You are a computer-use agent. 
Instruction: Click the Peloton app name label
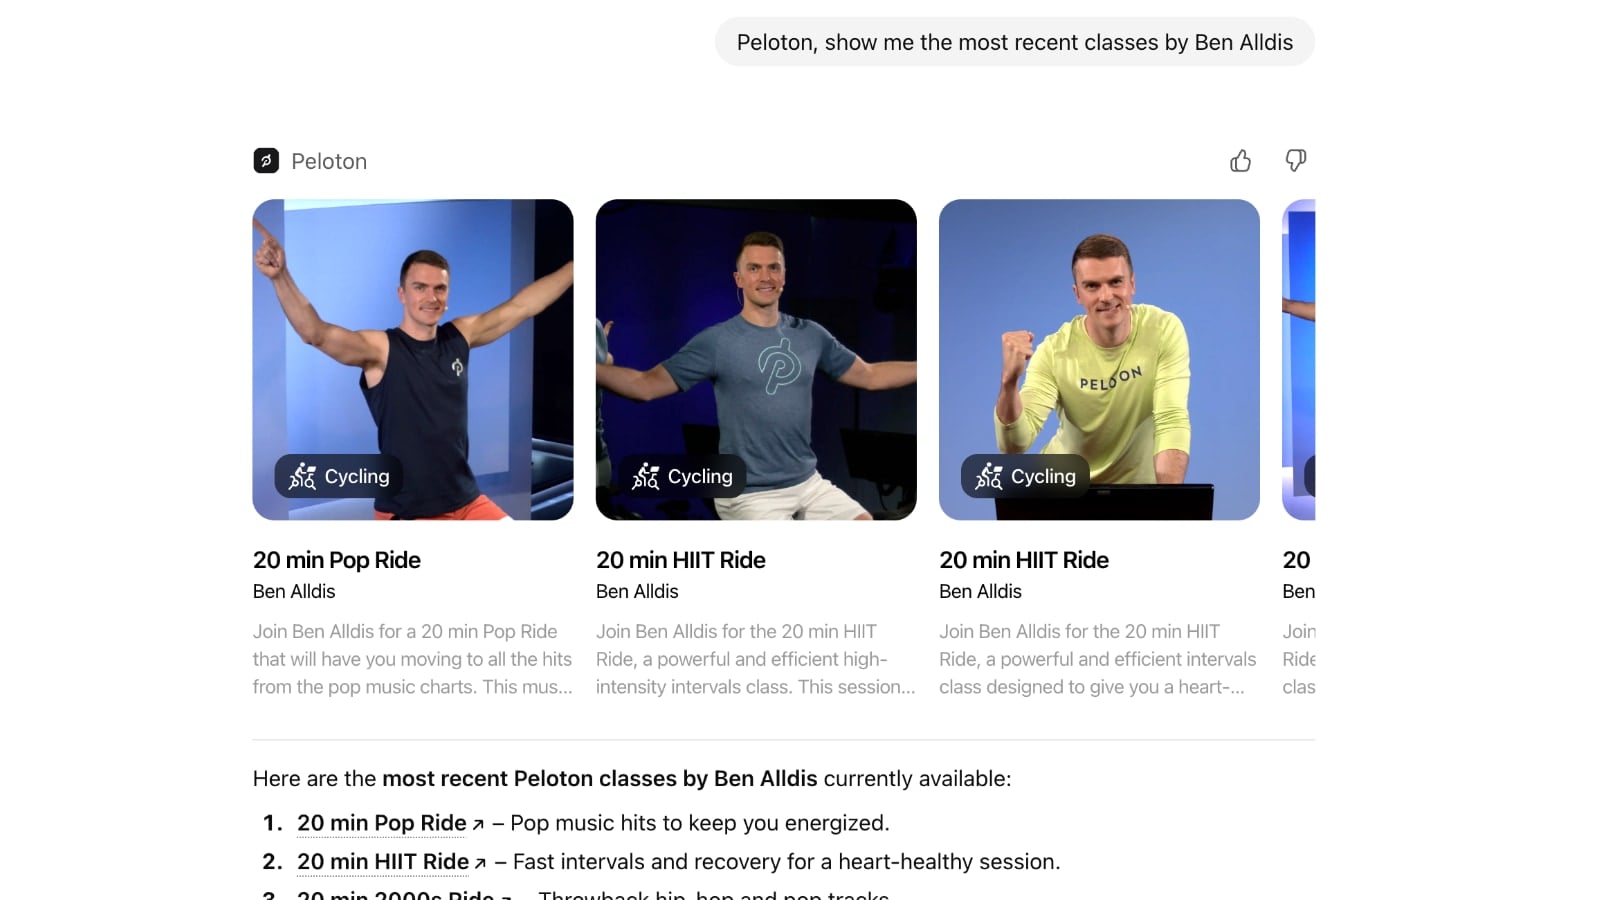329,161
